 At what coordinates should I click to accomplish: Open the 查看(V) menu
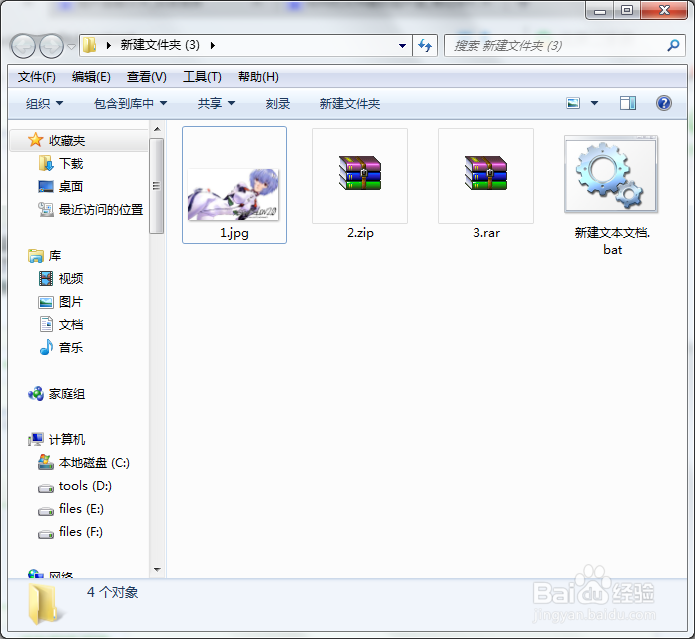tap(147, 77)
